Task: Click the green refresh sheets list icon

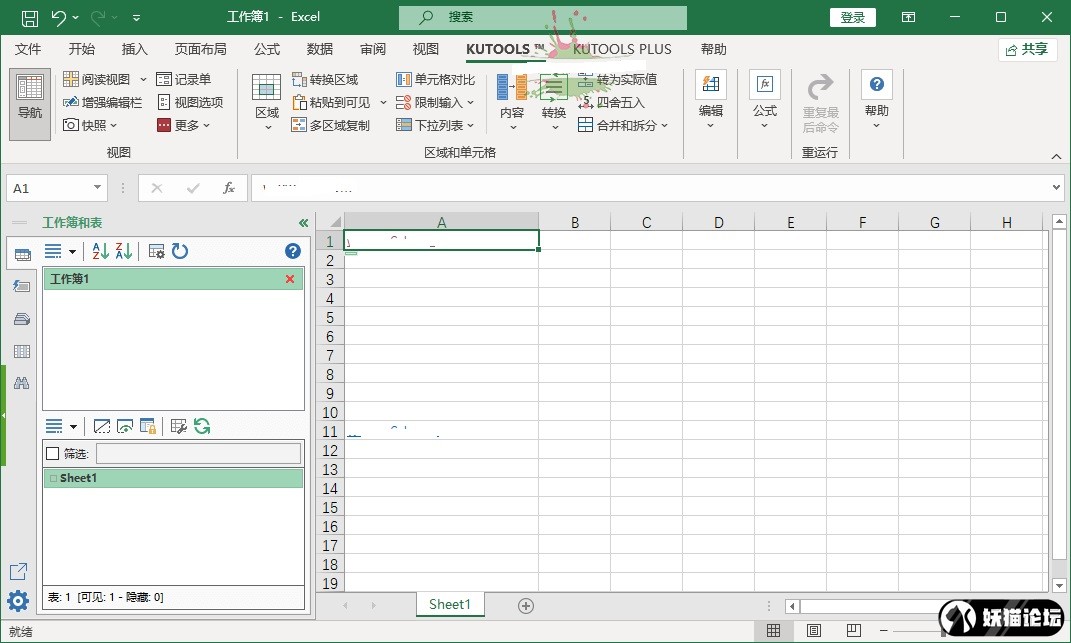Action: click(202, 426)
